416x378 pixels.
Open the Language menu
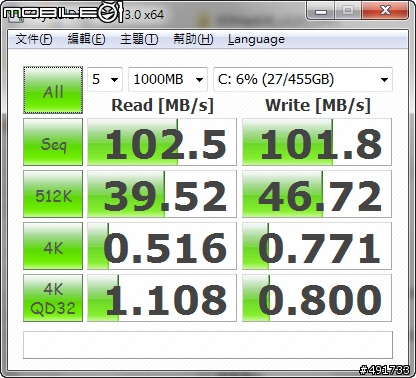pos(256,39)
